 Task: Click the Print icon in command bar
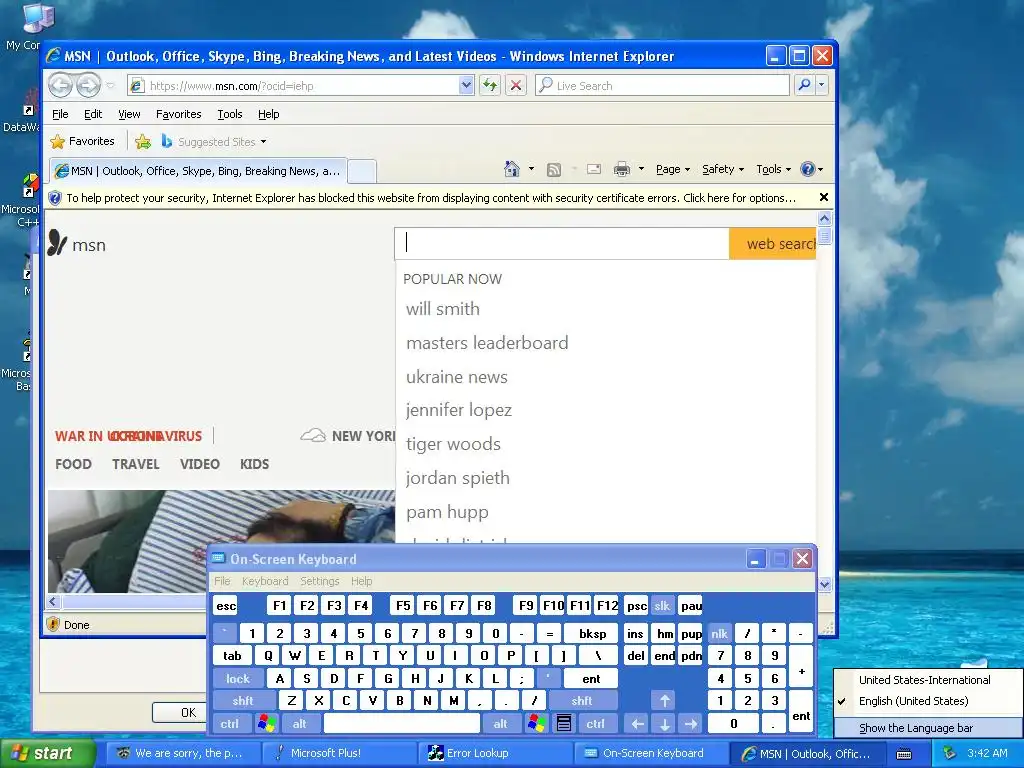coord(622,169)
